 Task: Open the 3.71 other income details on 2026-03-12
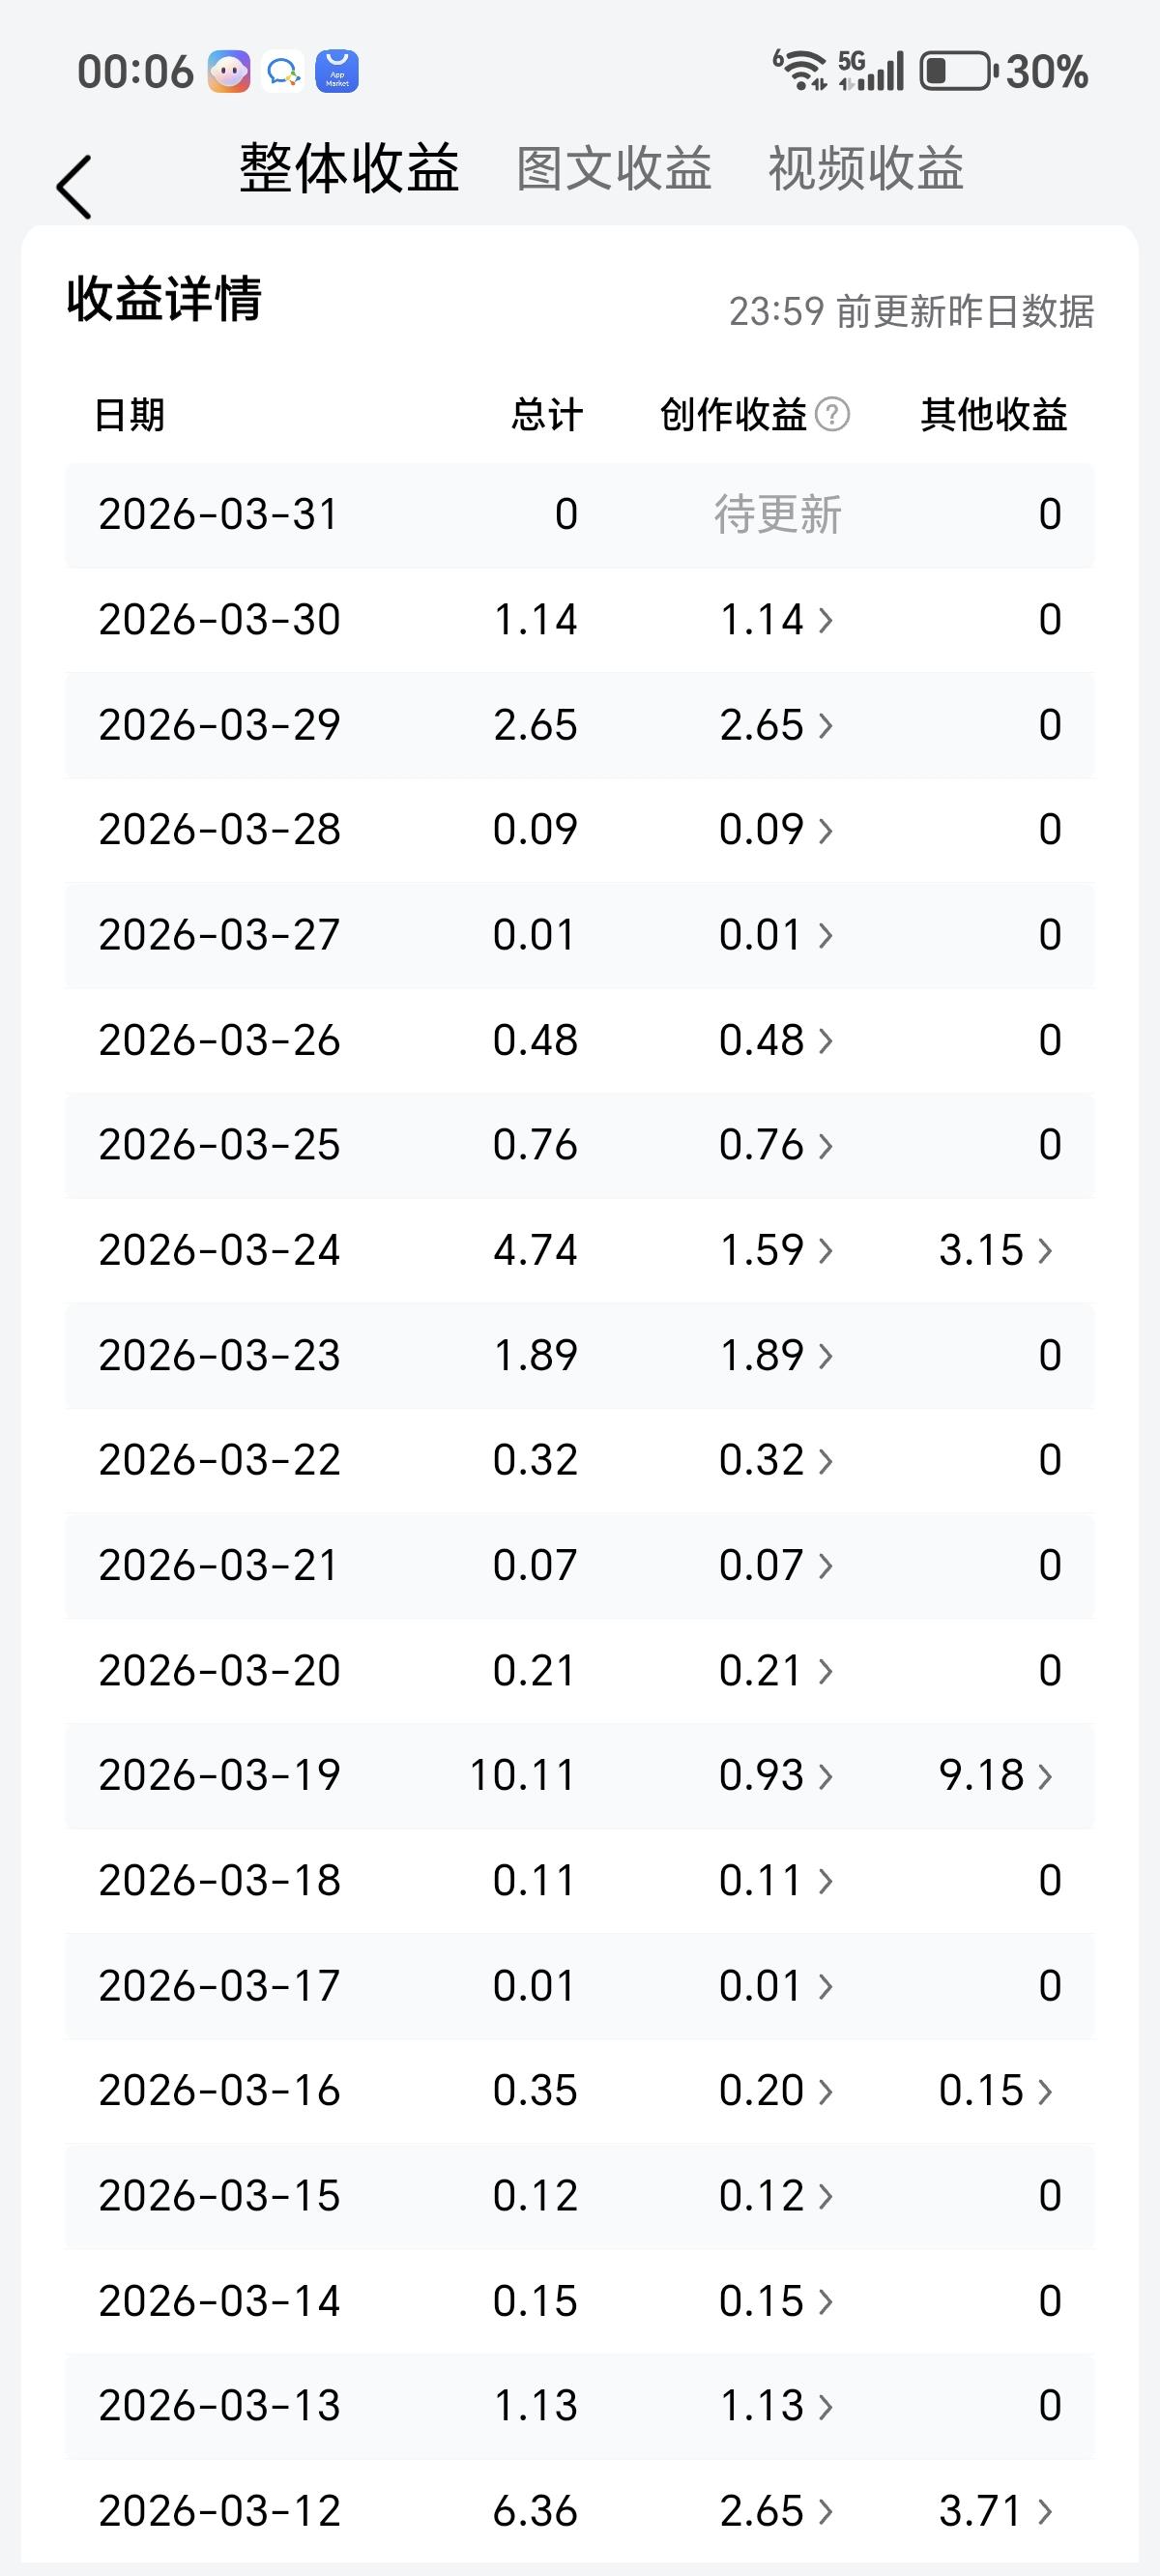(x=996, y=2510)
